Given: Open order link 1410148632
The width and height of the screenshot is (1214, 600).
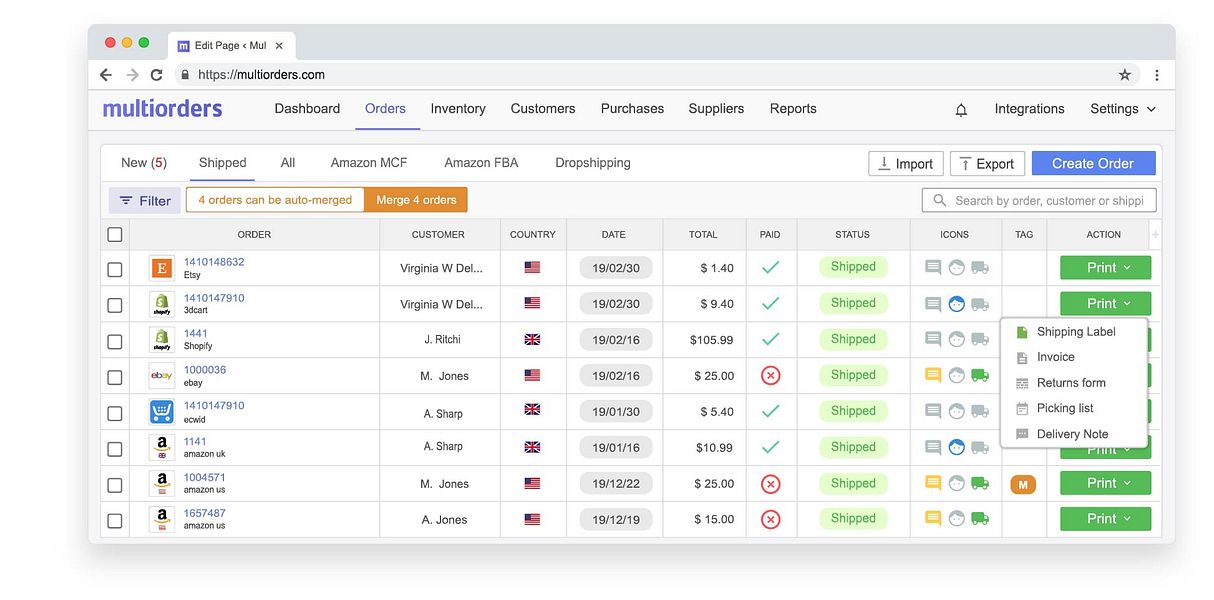Looking at the screenshot, I should point(214,262).
